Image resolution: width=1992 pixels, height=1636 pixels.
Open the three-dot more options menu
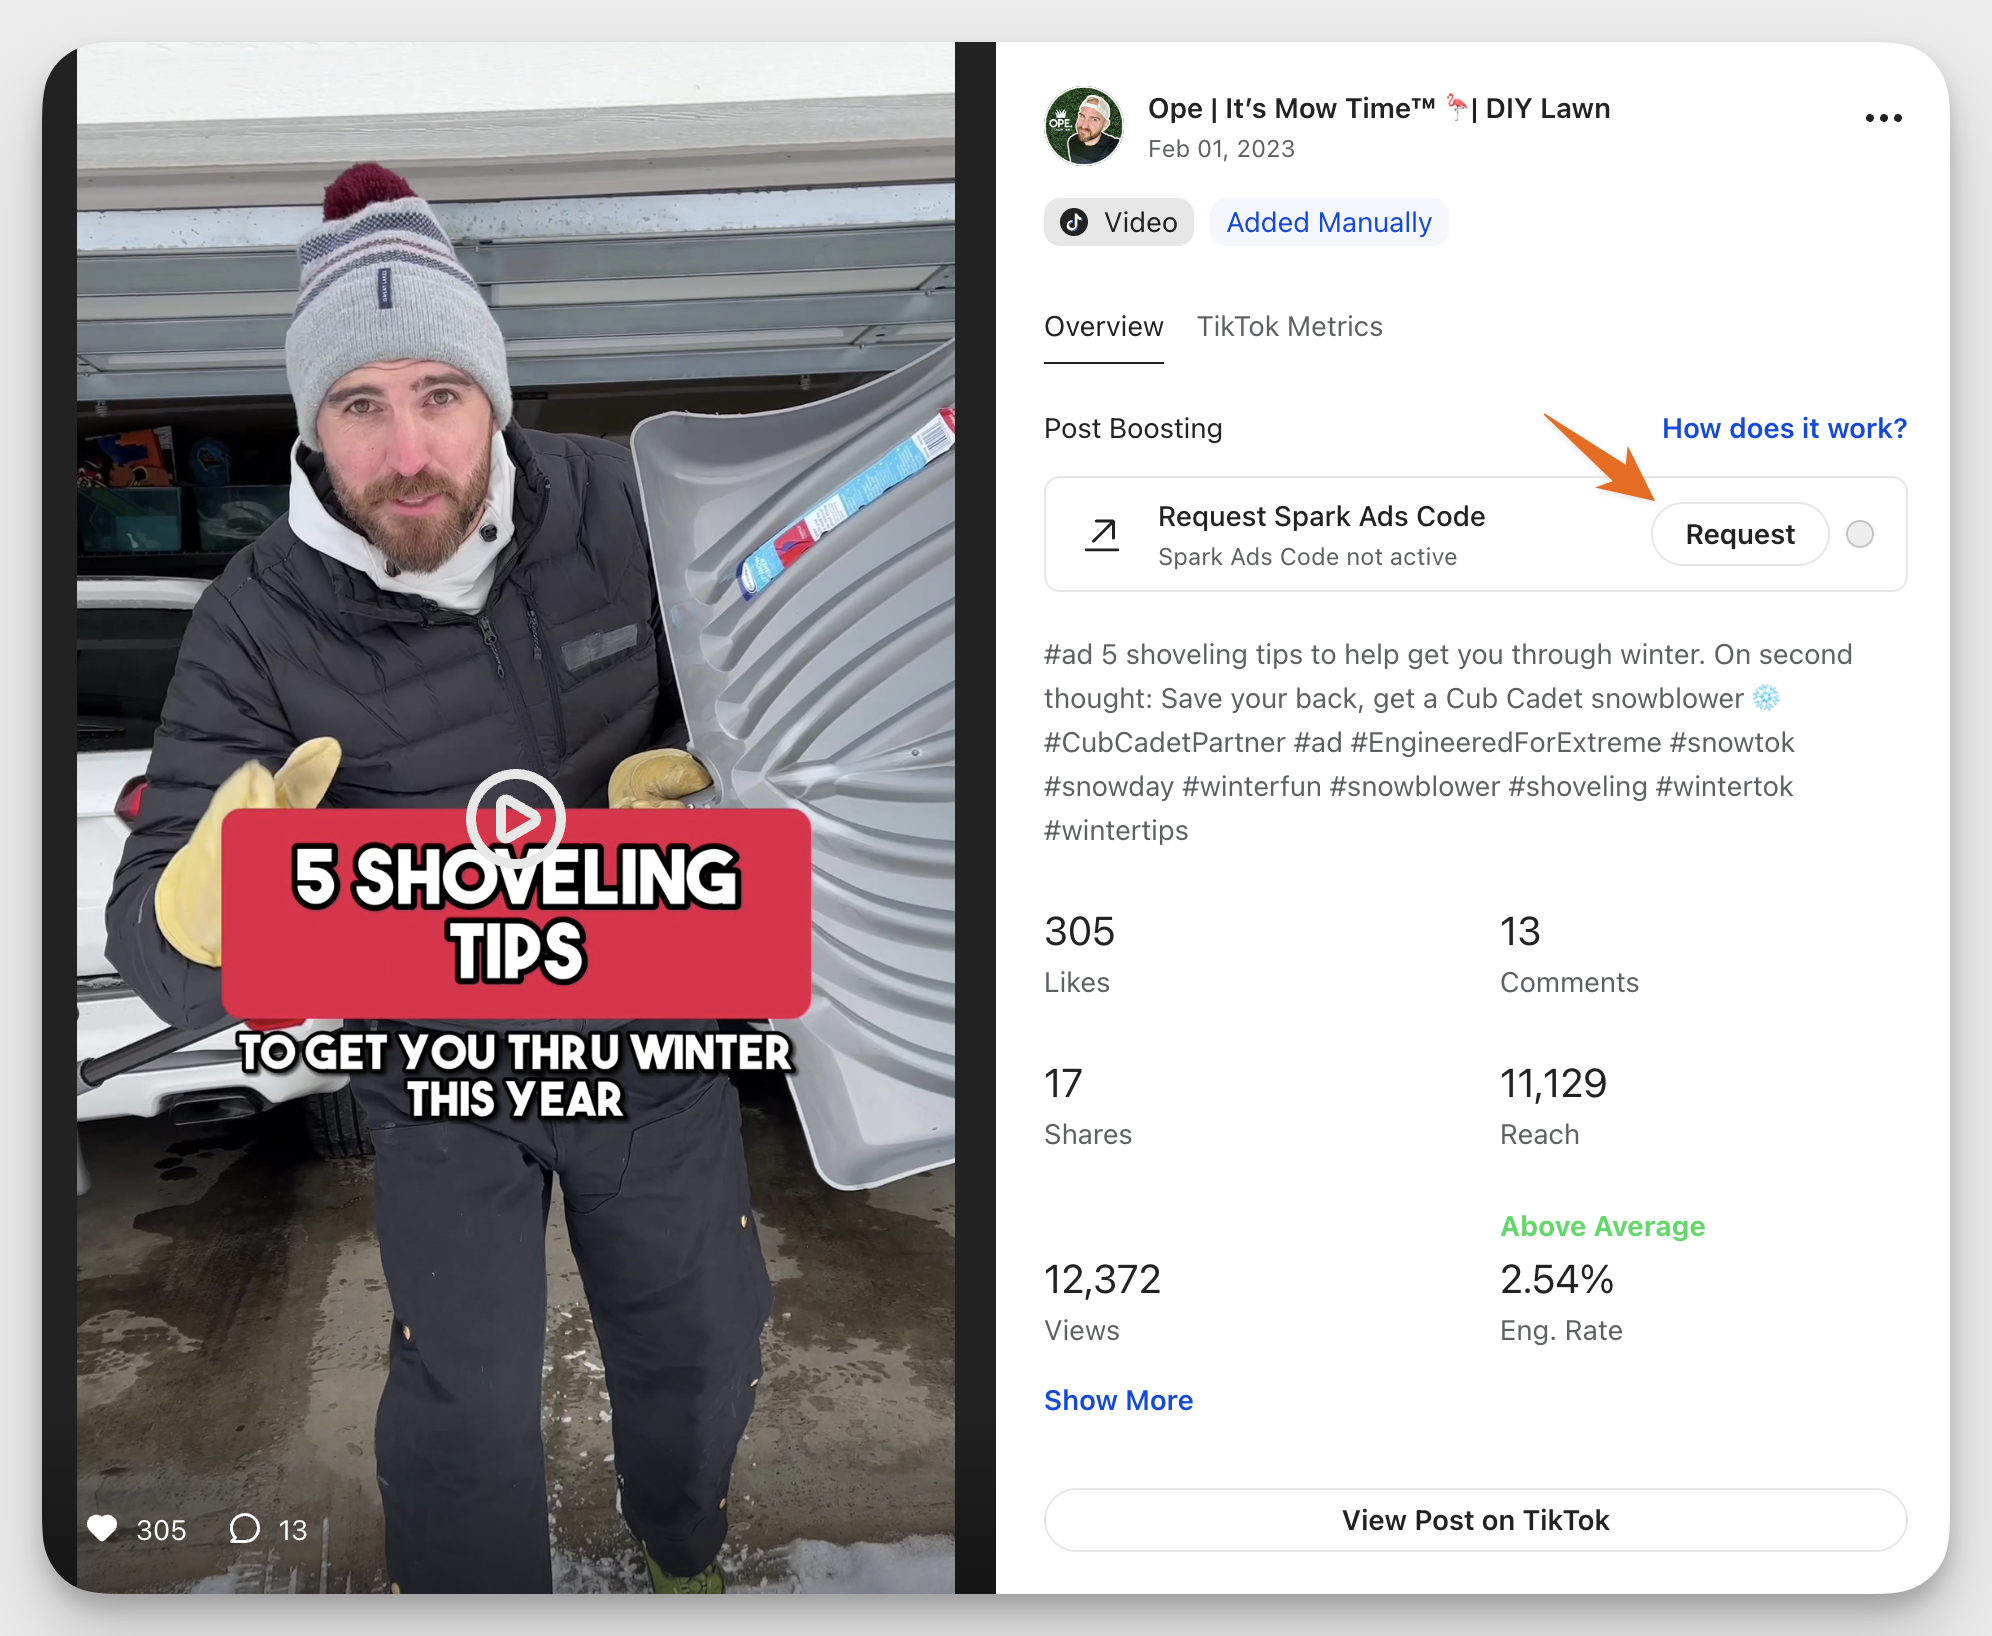tap(1883, 118)
